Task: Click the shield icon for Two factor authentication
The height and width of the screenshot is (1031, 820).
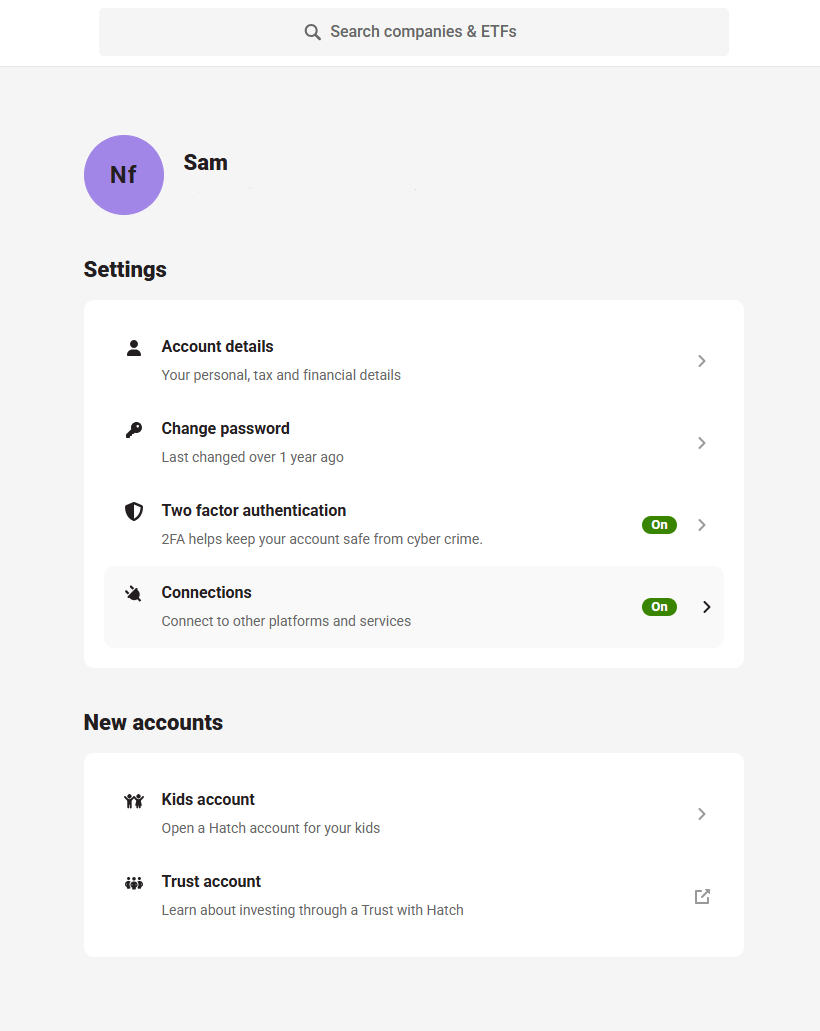Action: [134, 511]
